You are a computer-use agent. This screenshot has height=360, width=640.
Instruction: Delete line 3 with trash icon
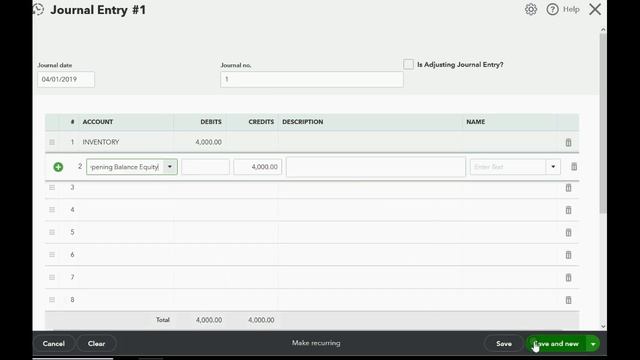point(568,188)
